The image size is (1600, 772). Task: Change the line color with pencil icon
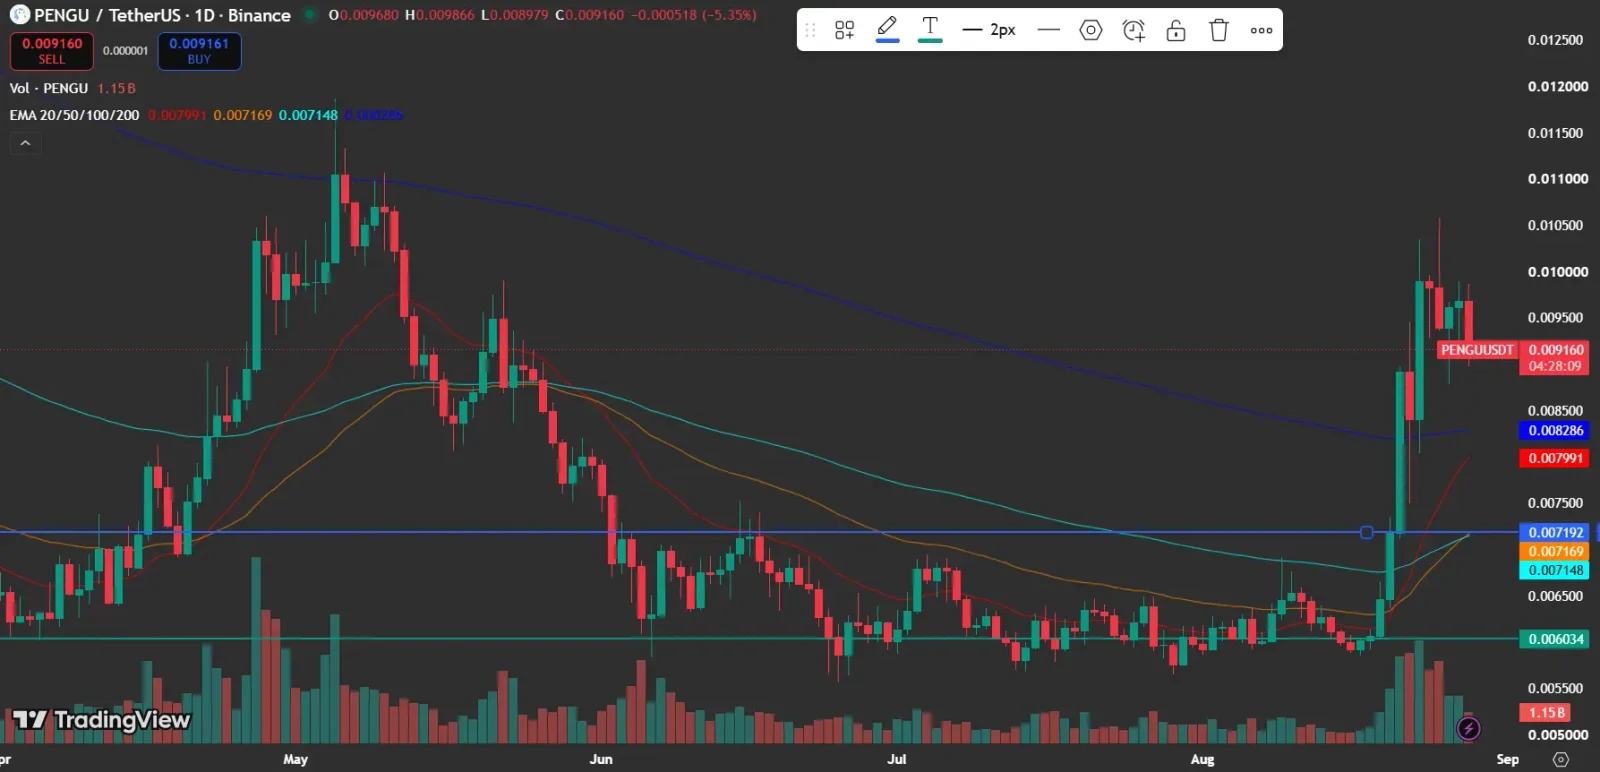[x=887, y=29]
